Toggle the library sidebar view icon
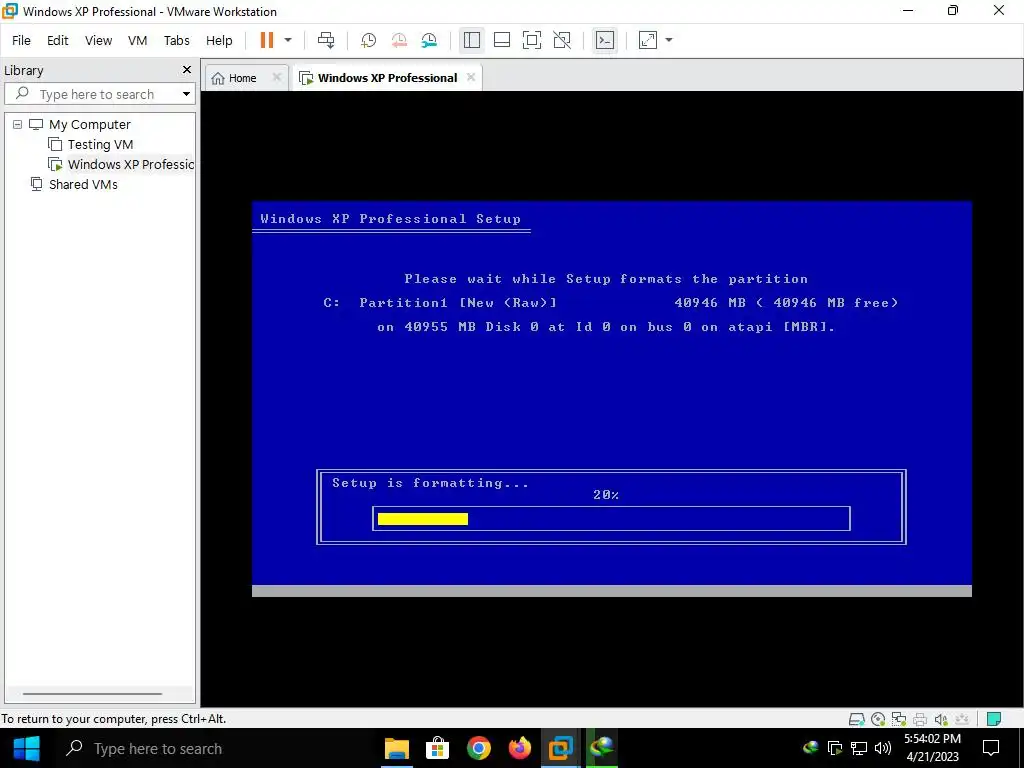This screenshot has height=768, width=1024. tap(472, 40)
